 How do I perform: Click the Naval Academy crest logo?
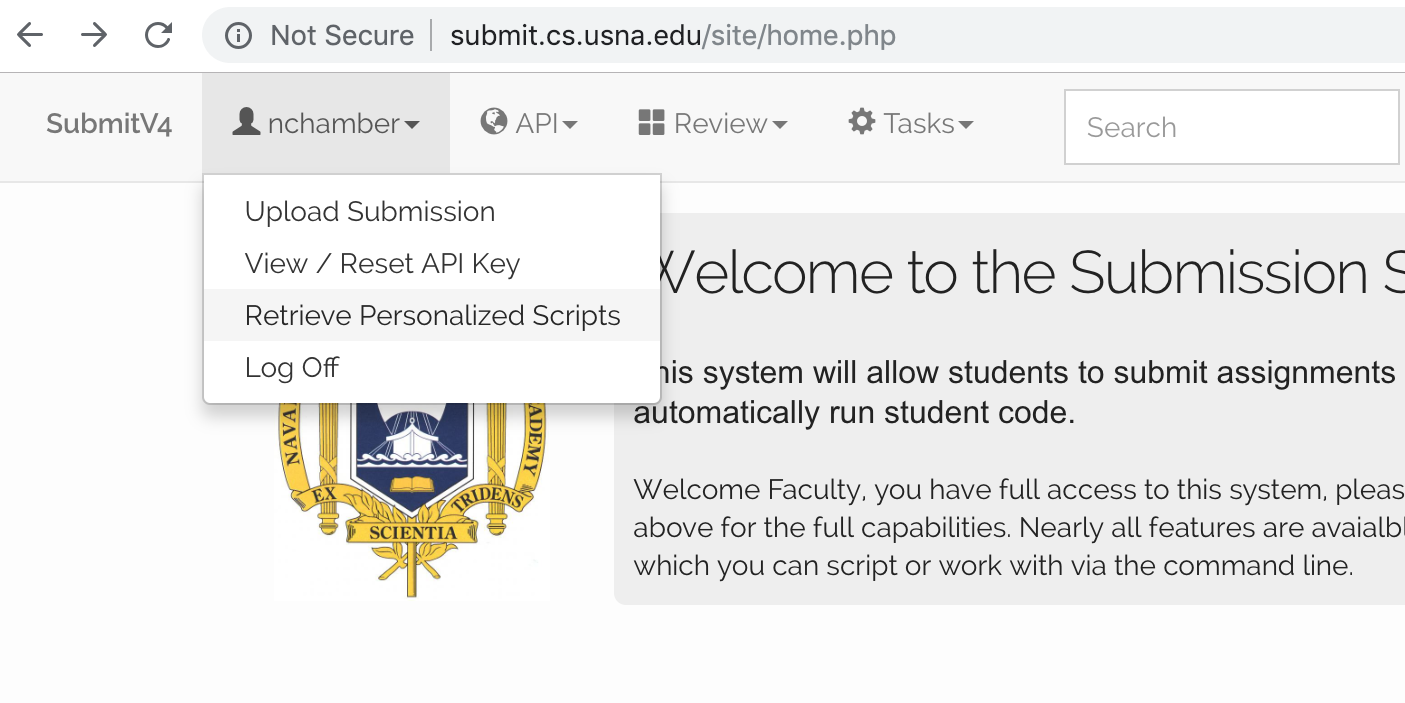click(411, 500)
